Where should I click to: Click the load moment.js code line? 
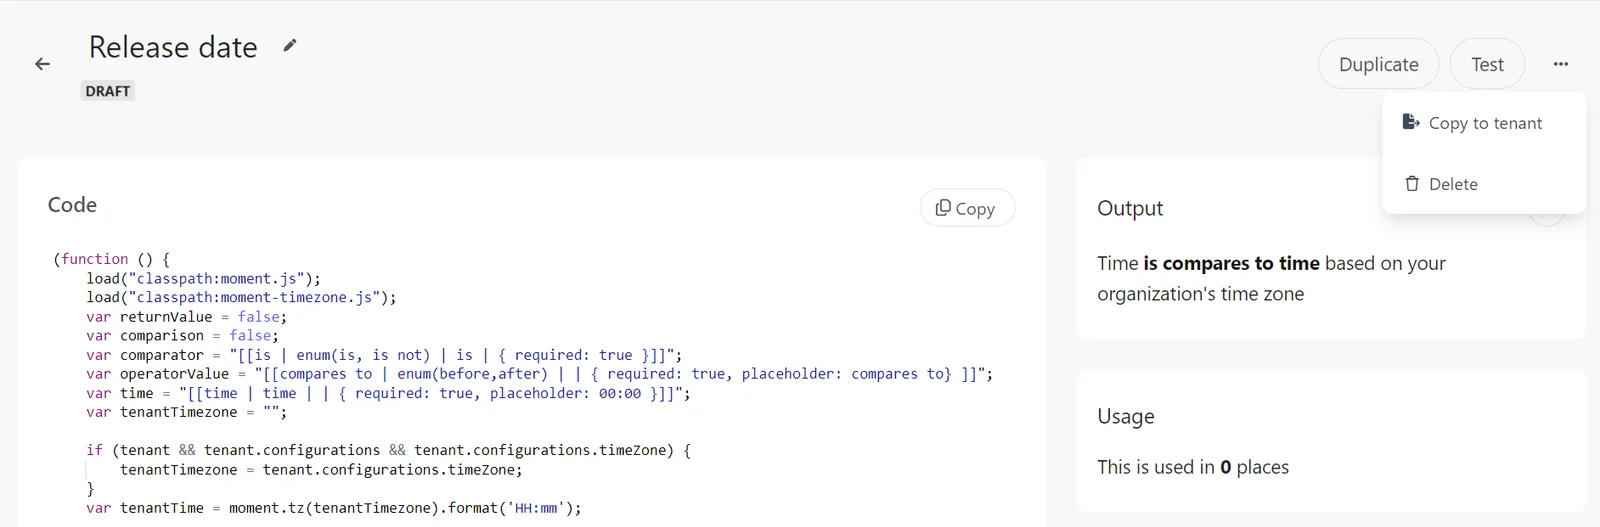click(203, 278)
